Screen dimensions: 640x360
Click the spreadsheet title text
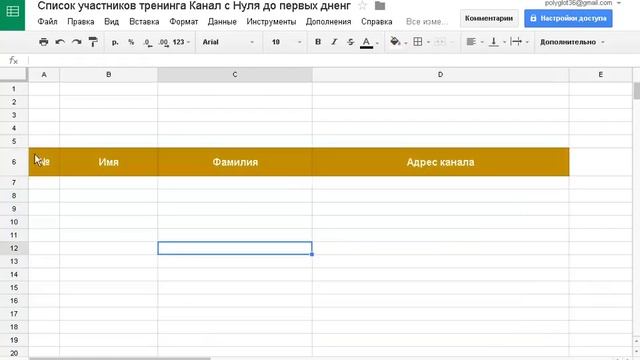[x=194, y=6]
